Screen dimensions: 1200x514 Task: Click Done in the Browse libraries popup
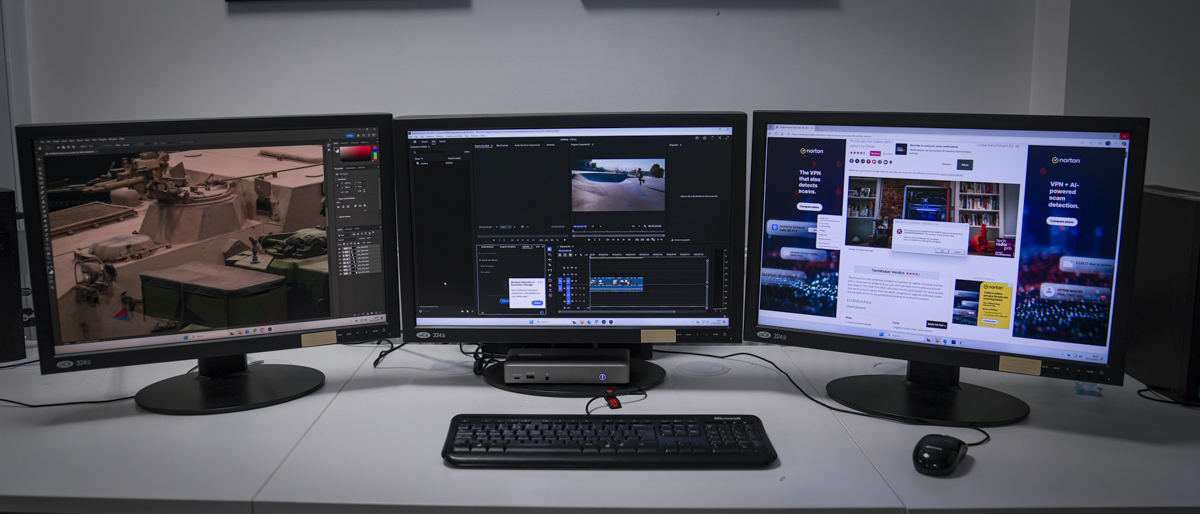coord(537,303)
